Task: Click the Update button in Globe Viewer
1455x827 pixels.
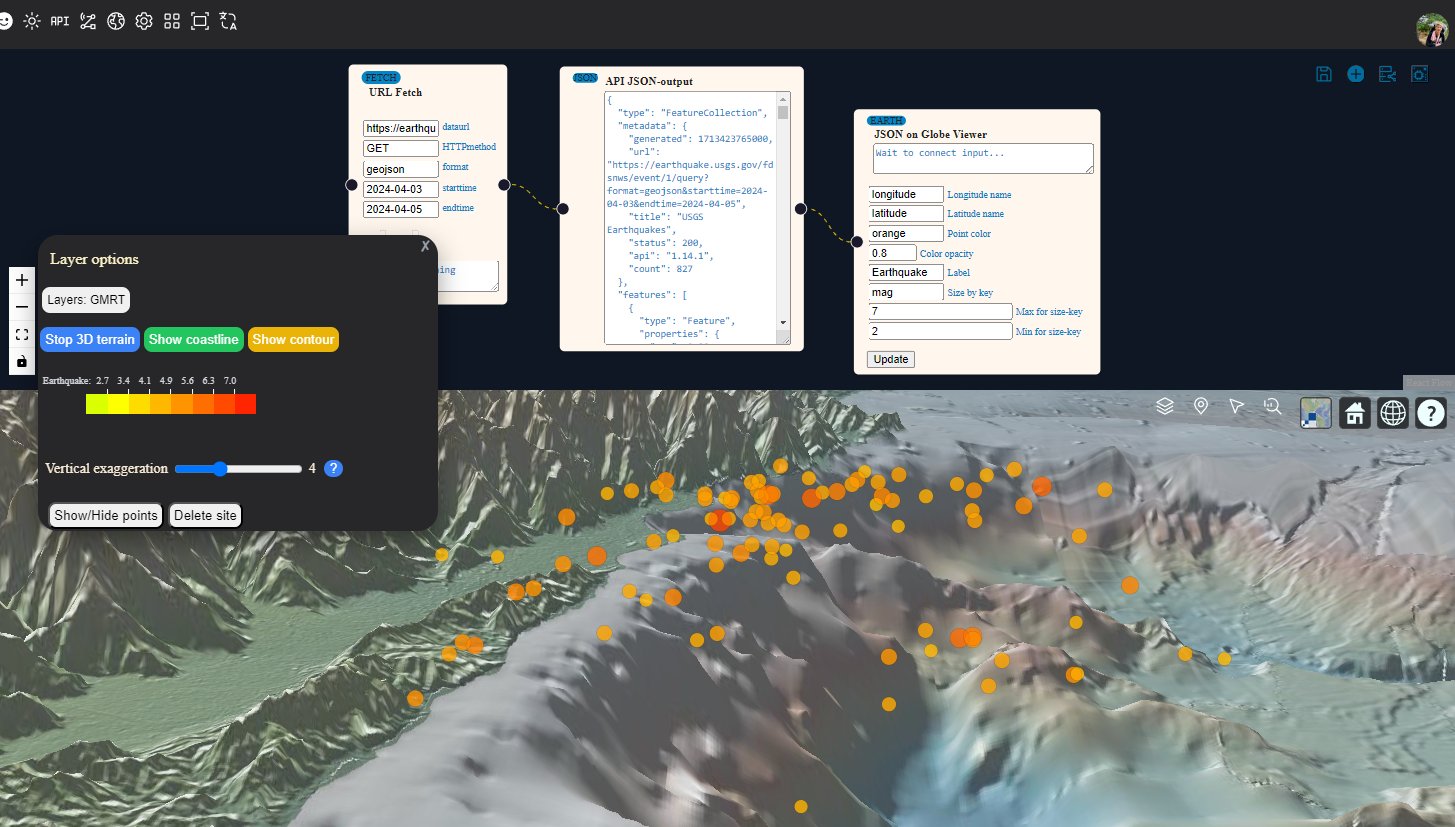Action: click(x=891, y=359)
